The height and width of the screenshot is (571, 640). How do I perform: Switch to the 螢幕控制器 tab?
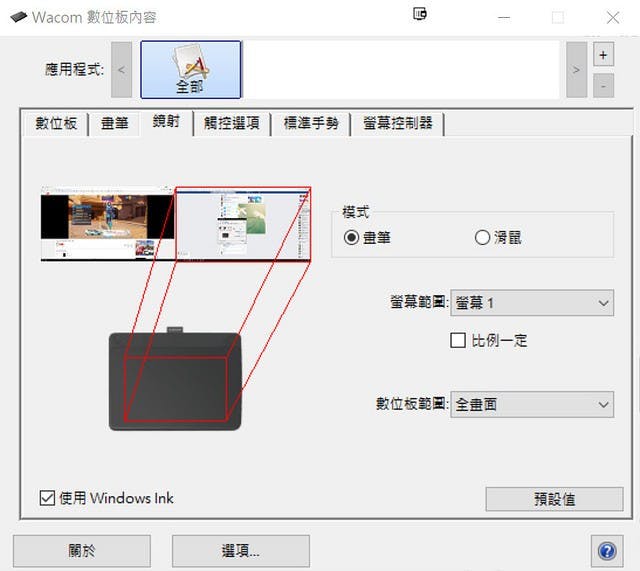(x=398, y=123)
